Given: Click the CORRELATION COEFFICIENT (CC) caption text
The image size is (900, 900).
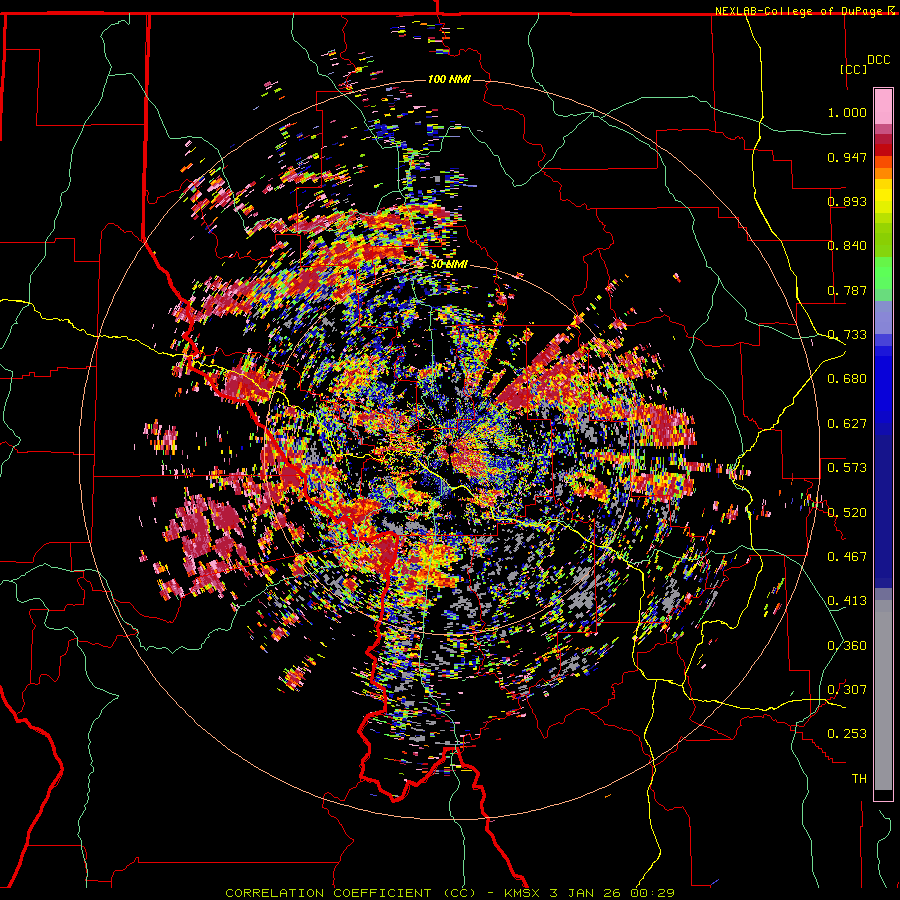Looking at the screenshot, I should [x=350, y=893].
